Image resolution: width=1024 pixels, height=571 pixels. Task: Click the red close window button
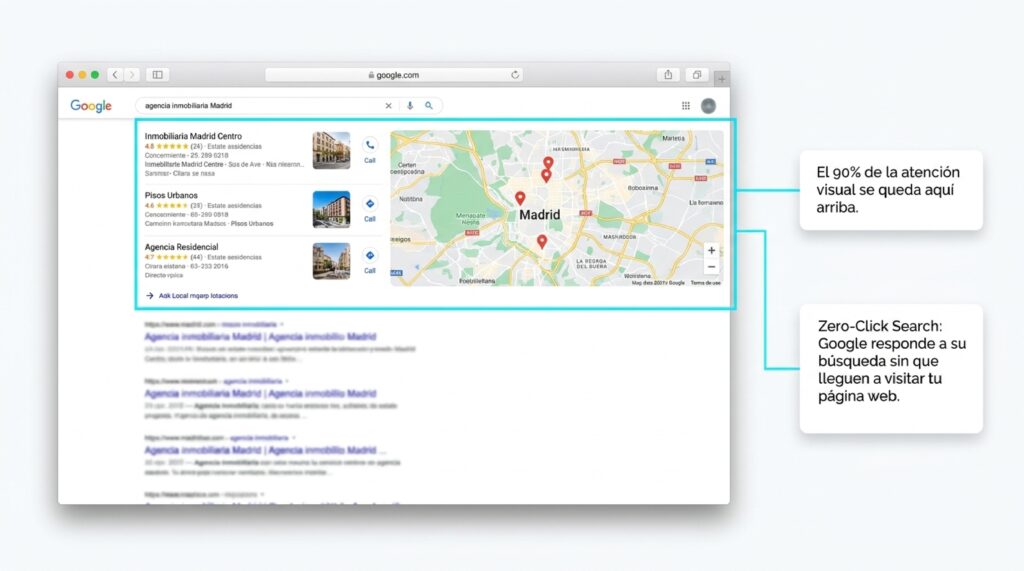point(70,74)
